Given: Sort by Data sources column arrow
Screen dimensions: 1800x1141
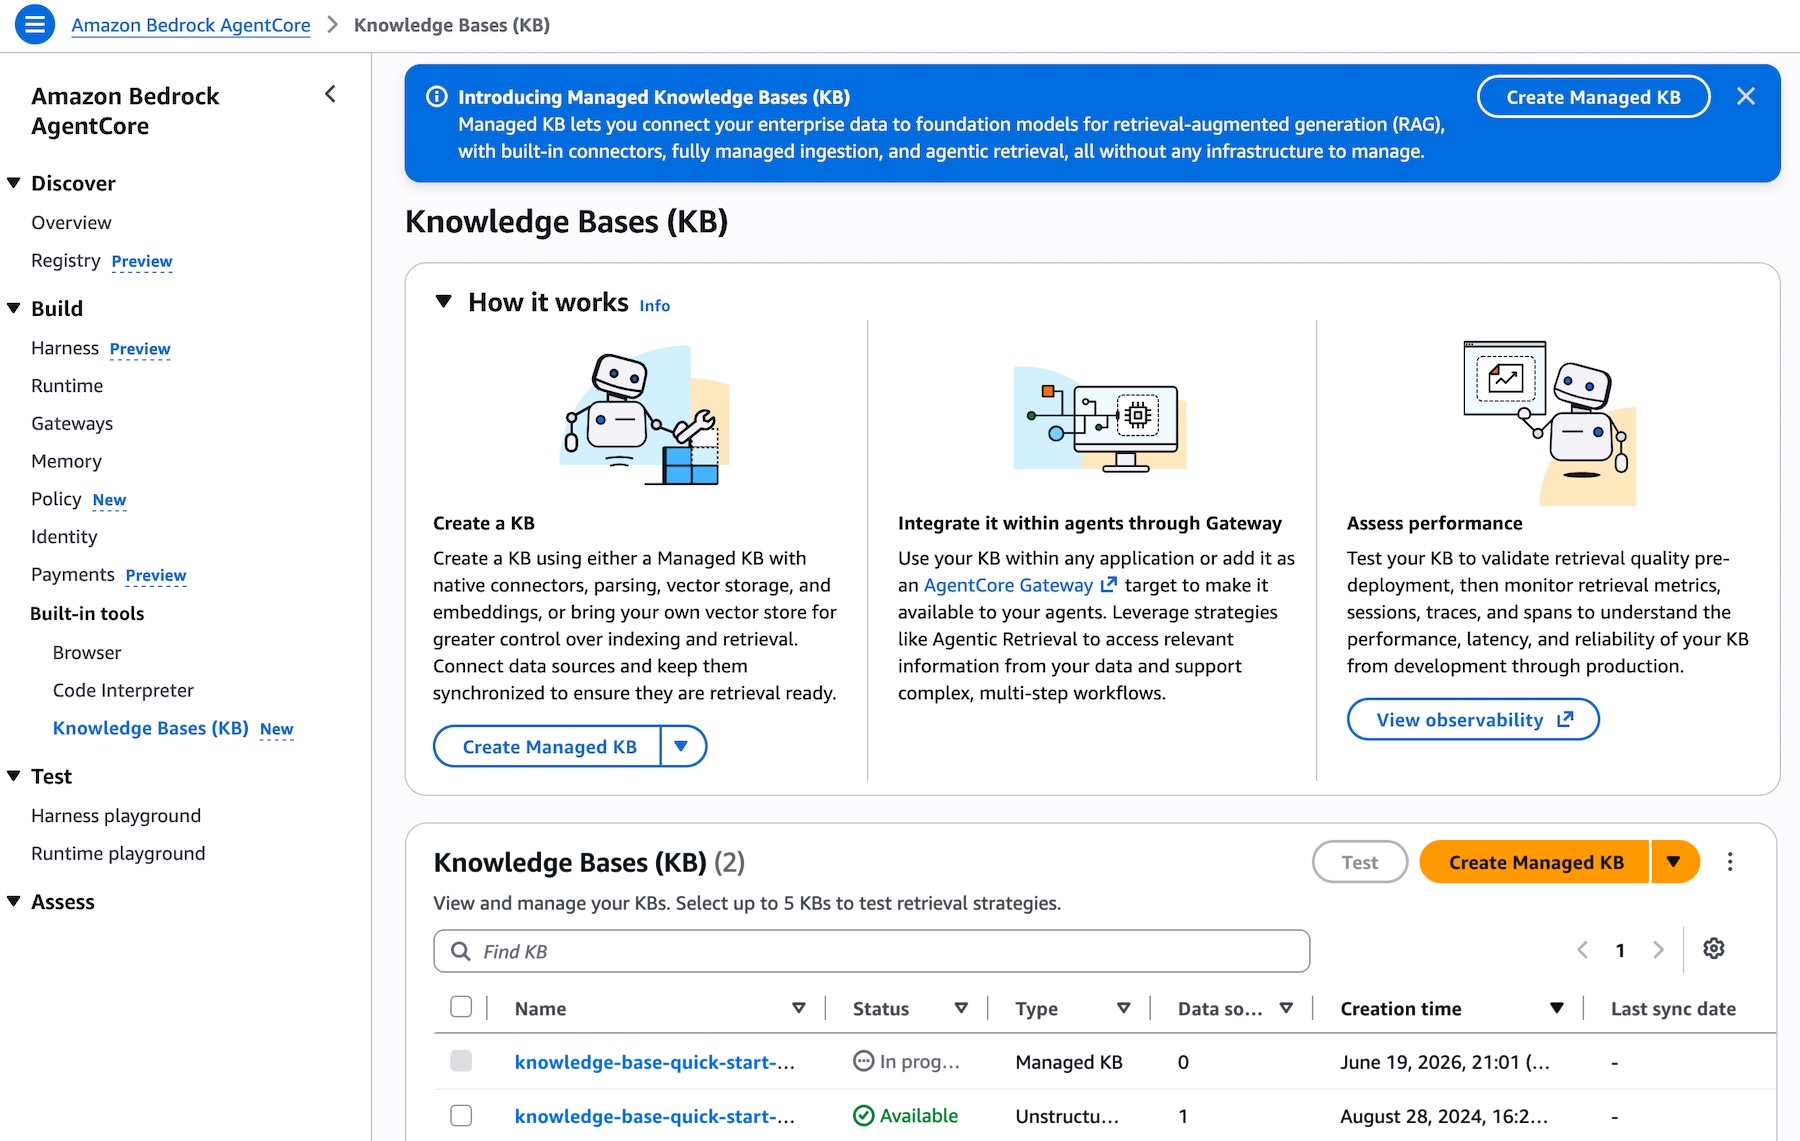Looking at the screenshot, I should (1286, 1008).
